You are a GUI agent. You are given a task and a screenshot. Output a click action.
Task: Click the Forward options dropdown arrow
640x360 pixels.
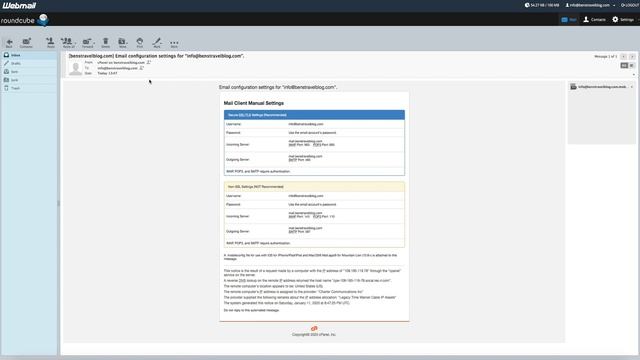coord(94,42)
